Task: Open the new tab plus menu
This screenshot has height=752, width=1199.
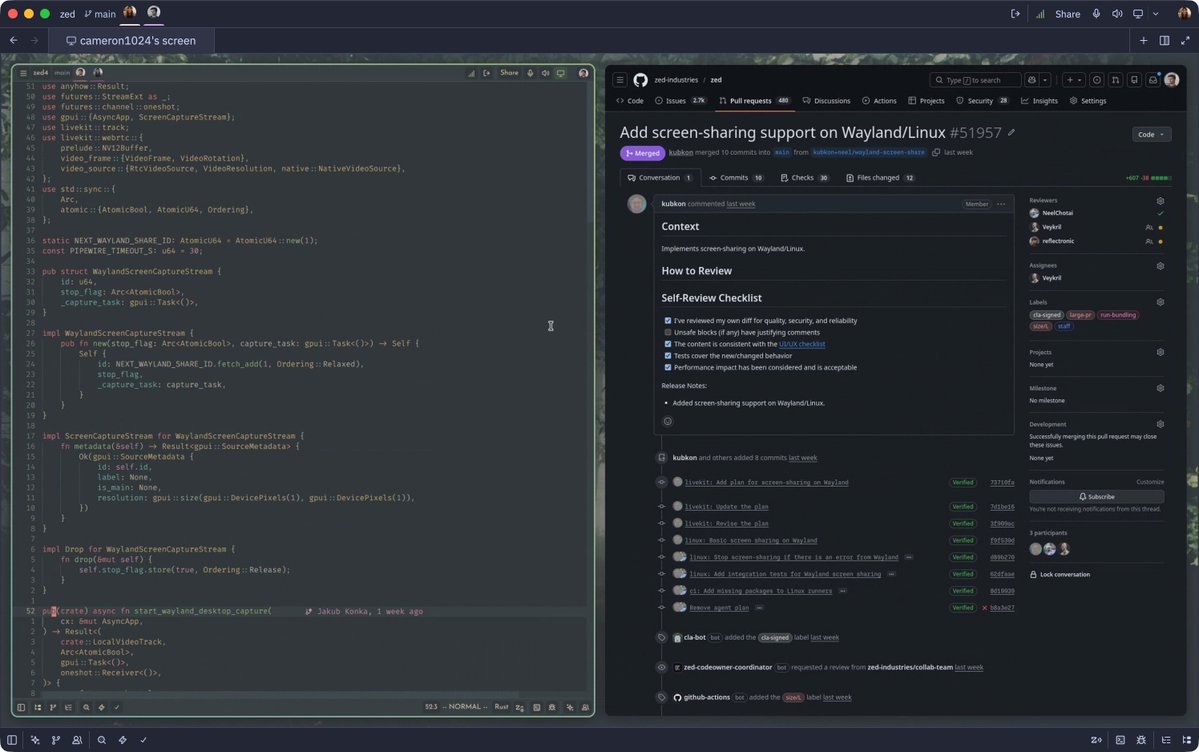Action: (x=1143, y=41)
